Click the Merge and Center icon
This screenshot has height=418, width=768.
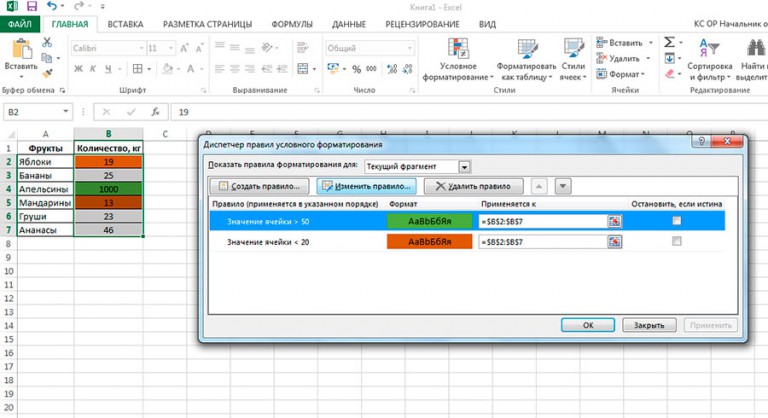(x=303, y=69)
